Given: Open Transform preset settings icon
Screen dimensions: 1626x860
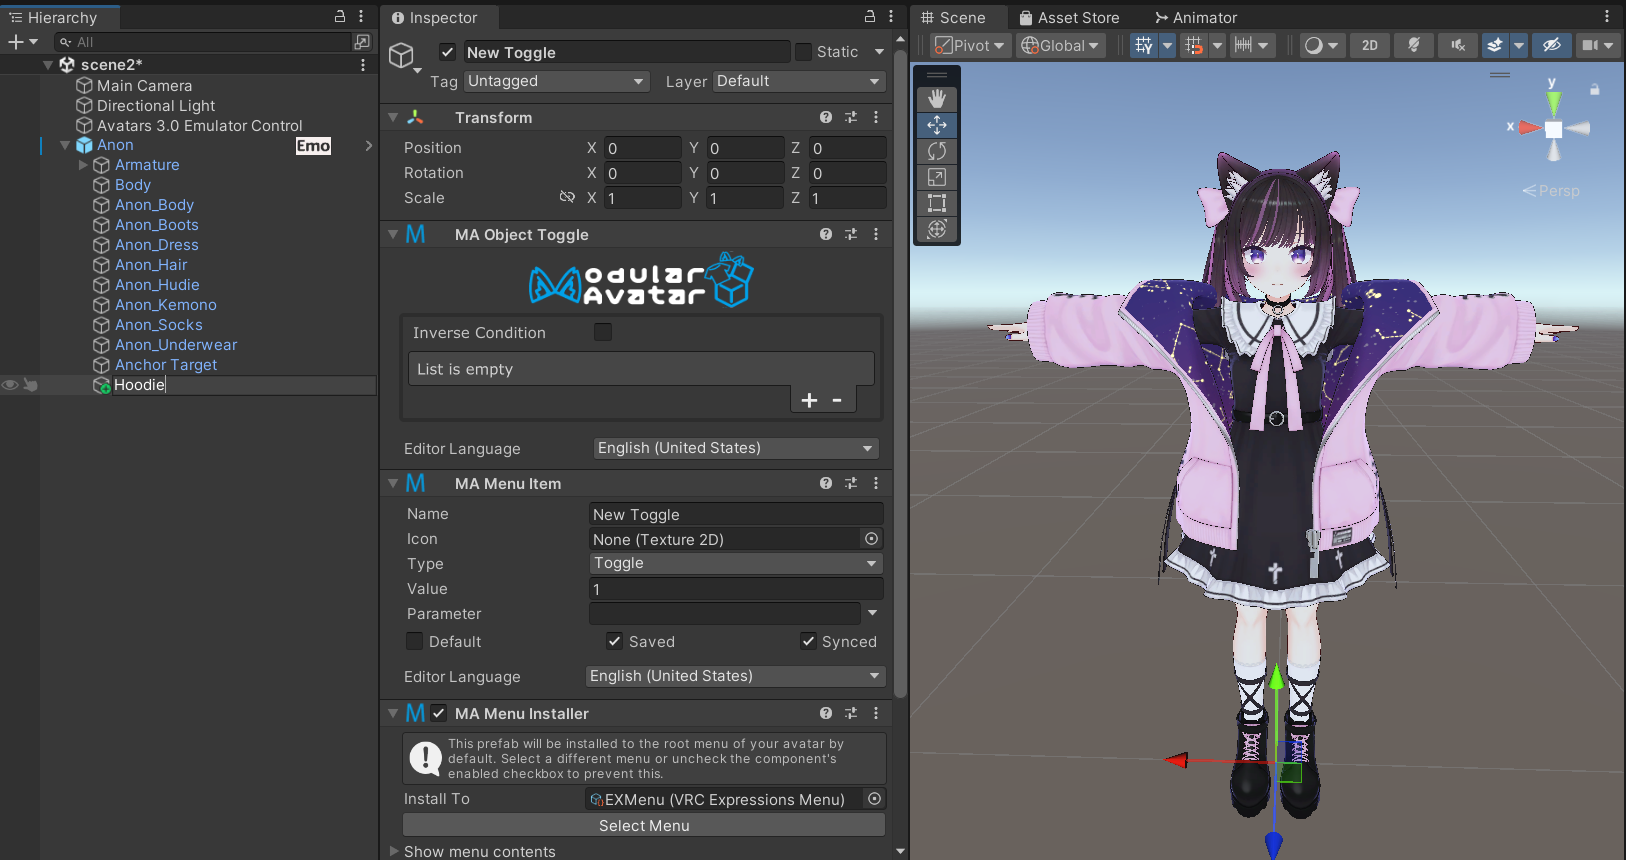Looking at the screenshot, I should 851,117.
